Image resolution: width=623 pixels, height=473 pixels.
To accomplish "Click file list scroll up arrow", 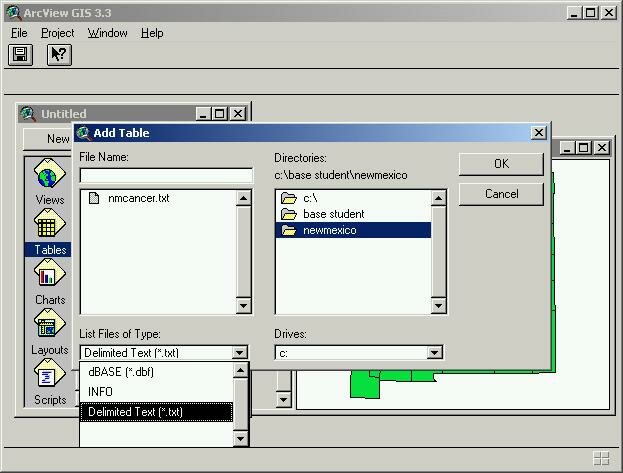I will (x=243, y=198).
